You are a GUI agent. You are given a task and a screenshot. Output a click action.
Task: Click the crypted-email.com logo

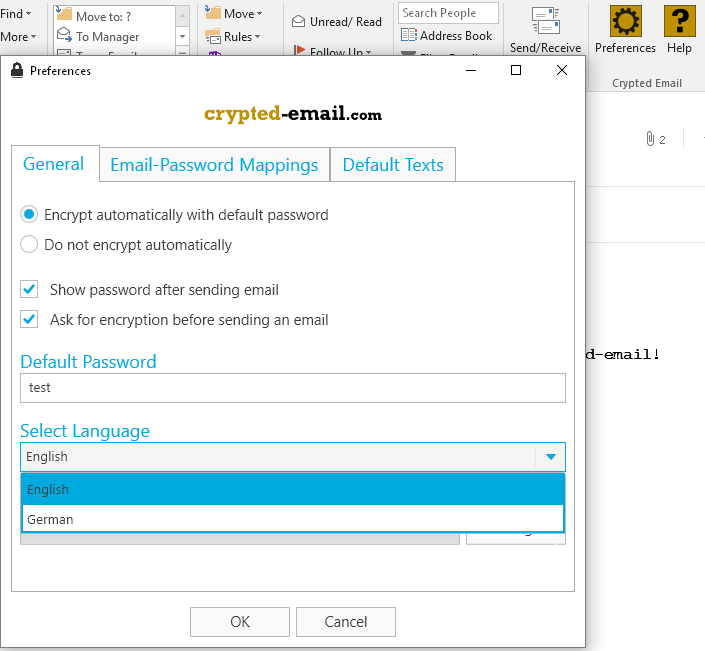pos(293,114)
